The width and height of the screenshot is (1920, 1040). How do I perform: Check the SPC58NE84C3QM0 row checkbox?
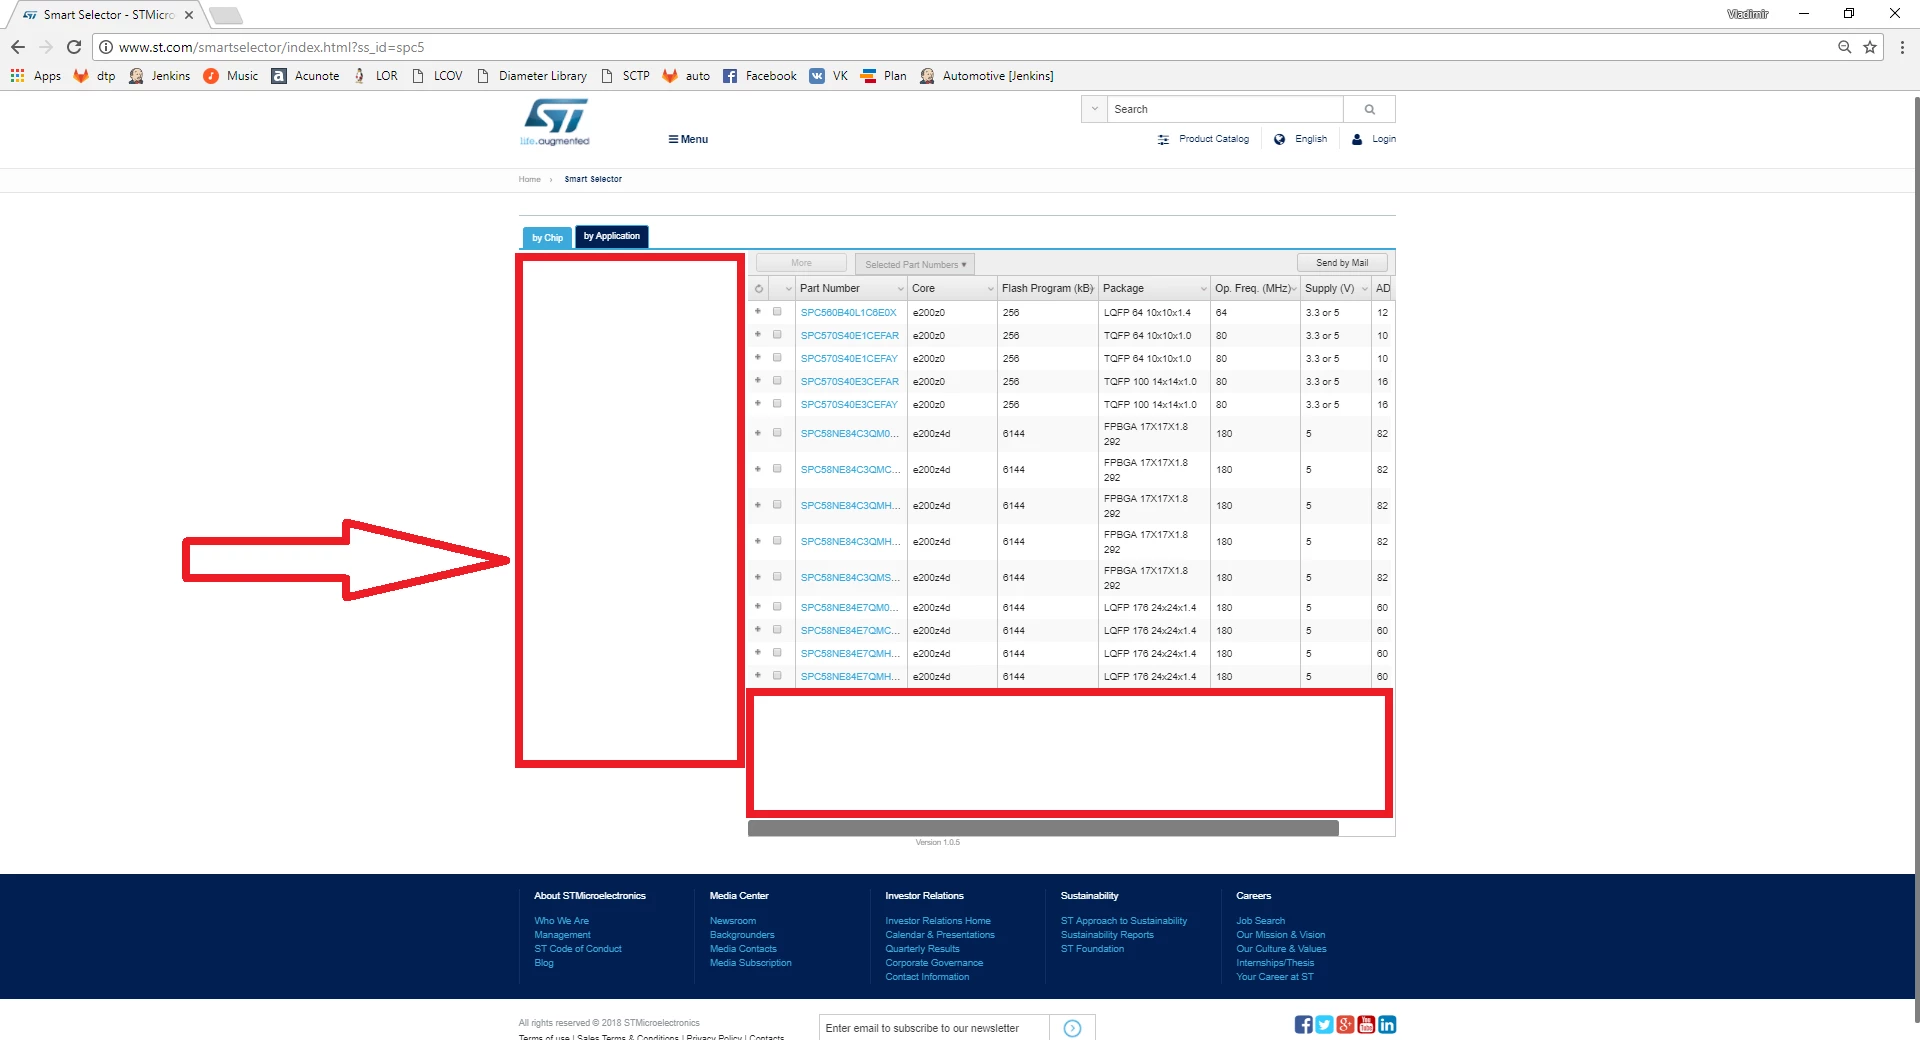click(777, 433)
